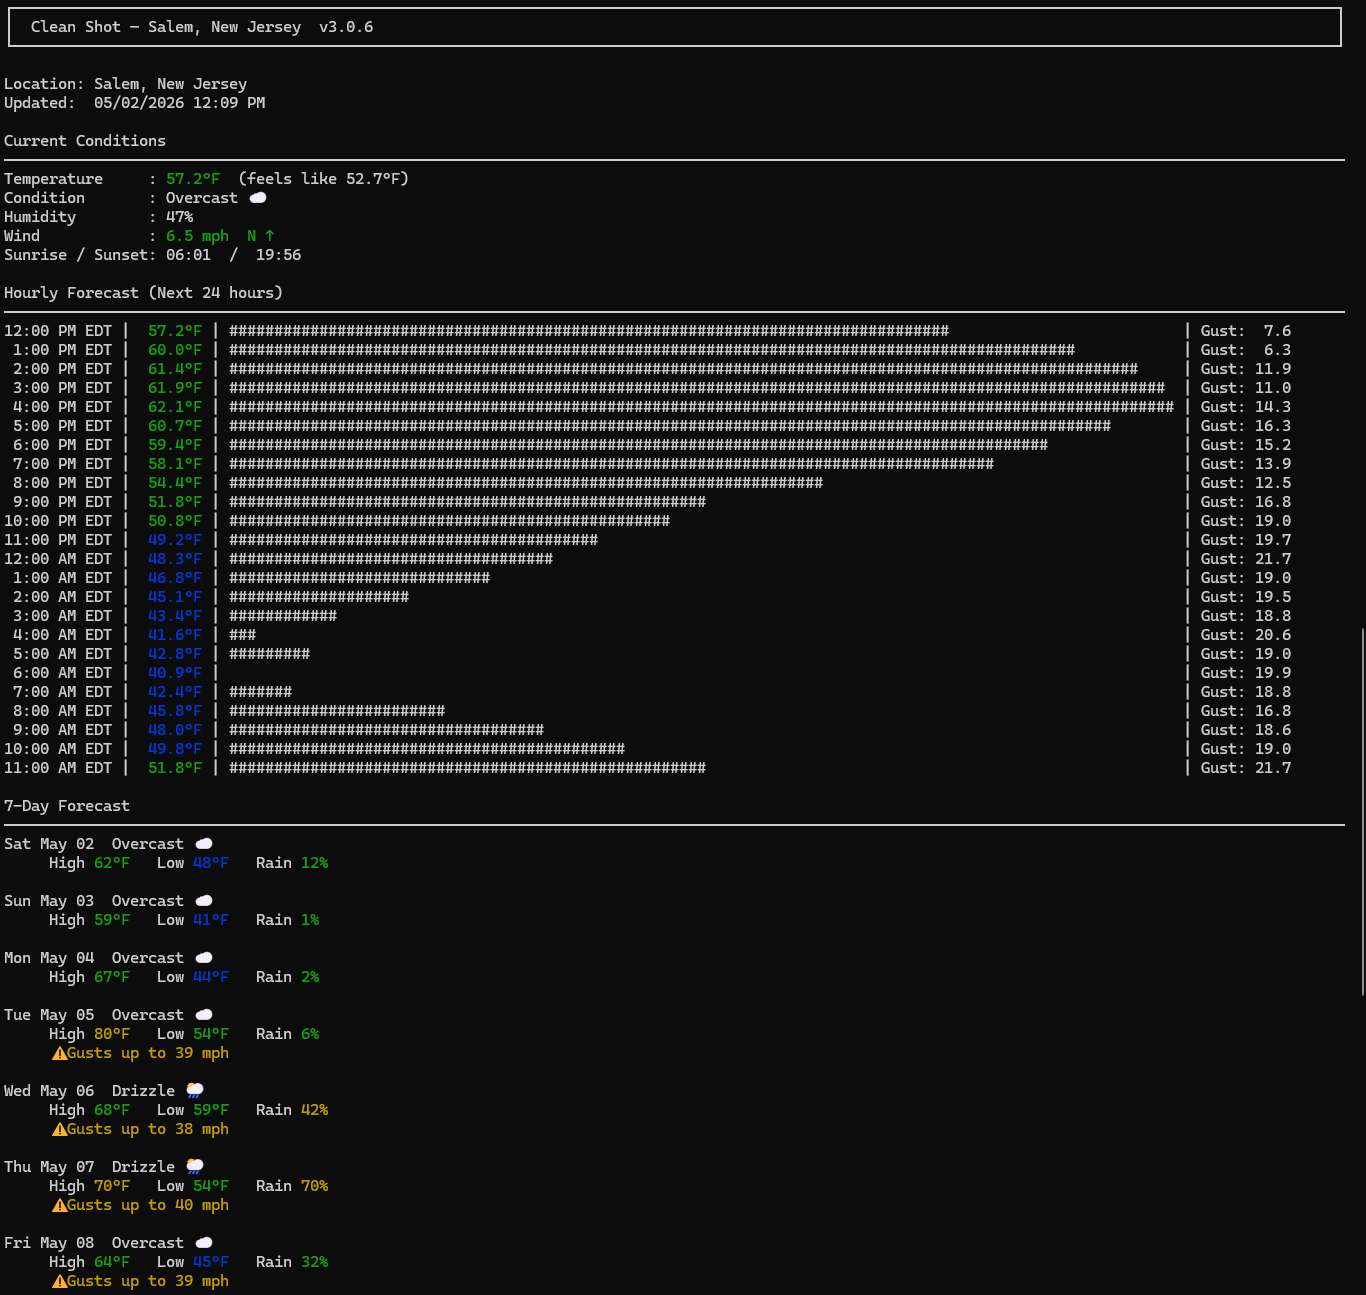Click the 'Gust: 6.3' value at 1:00 PM
The height and width of the screenshot is (1295, 1366).
tap(1246, 350)
